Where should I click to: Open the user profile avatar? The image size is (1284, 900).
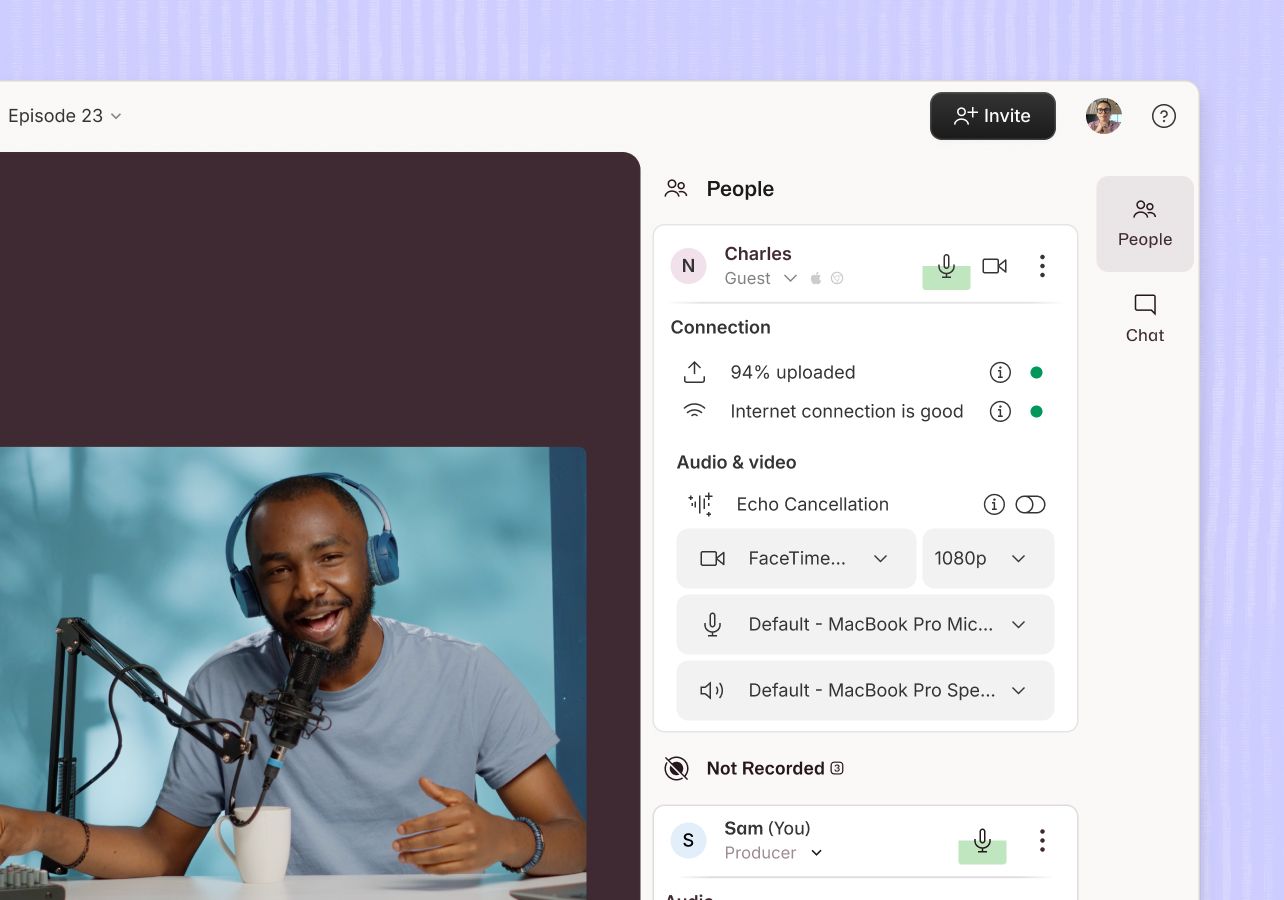click(x=1104, y=116)
